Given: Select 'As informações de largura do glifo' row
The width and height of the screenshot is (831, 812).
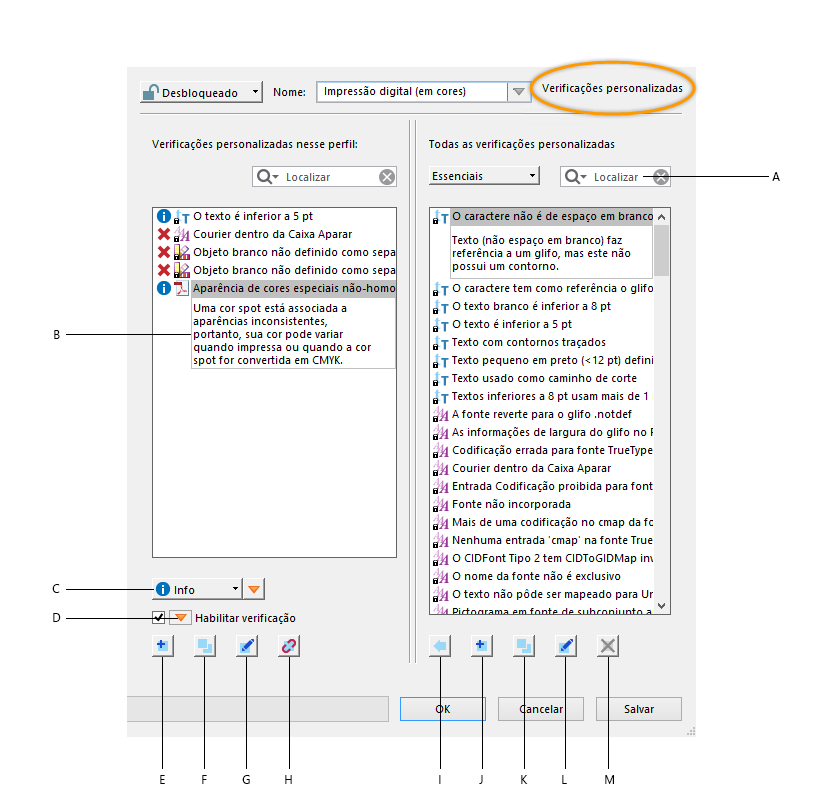Looking at the screenshot, I should tap(542, 433).
